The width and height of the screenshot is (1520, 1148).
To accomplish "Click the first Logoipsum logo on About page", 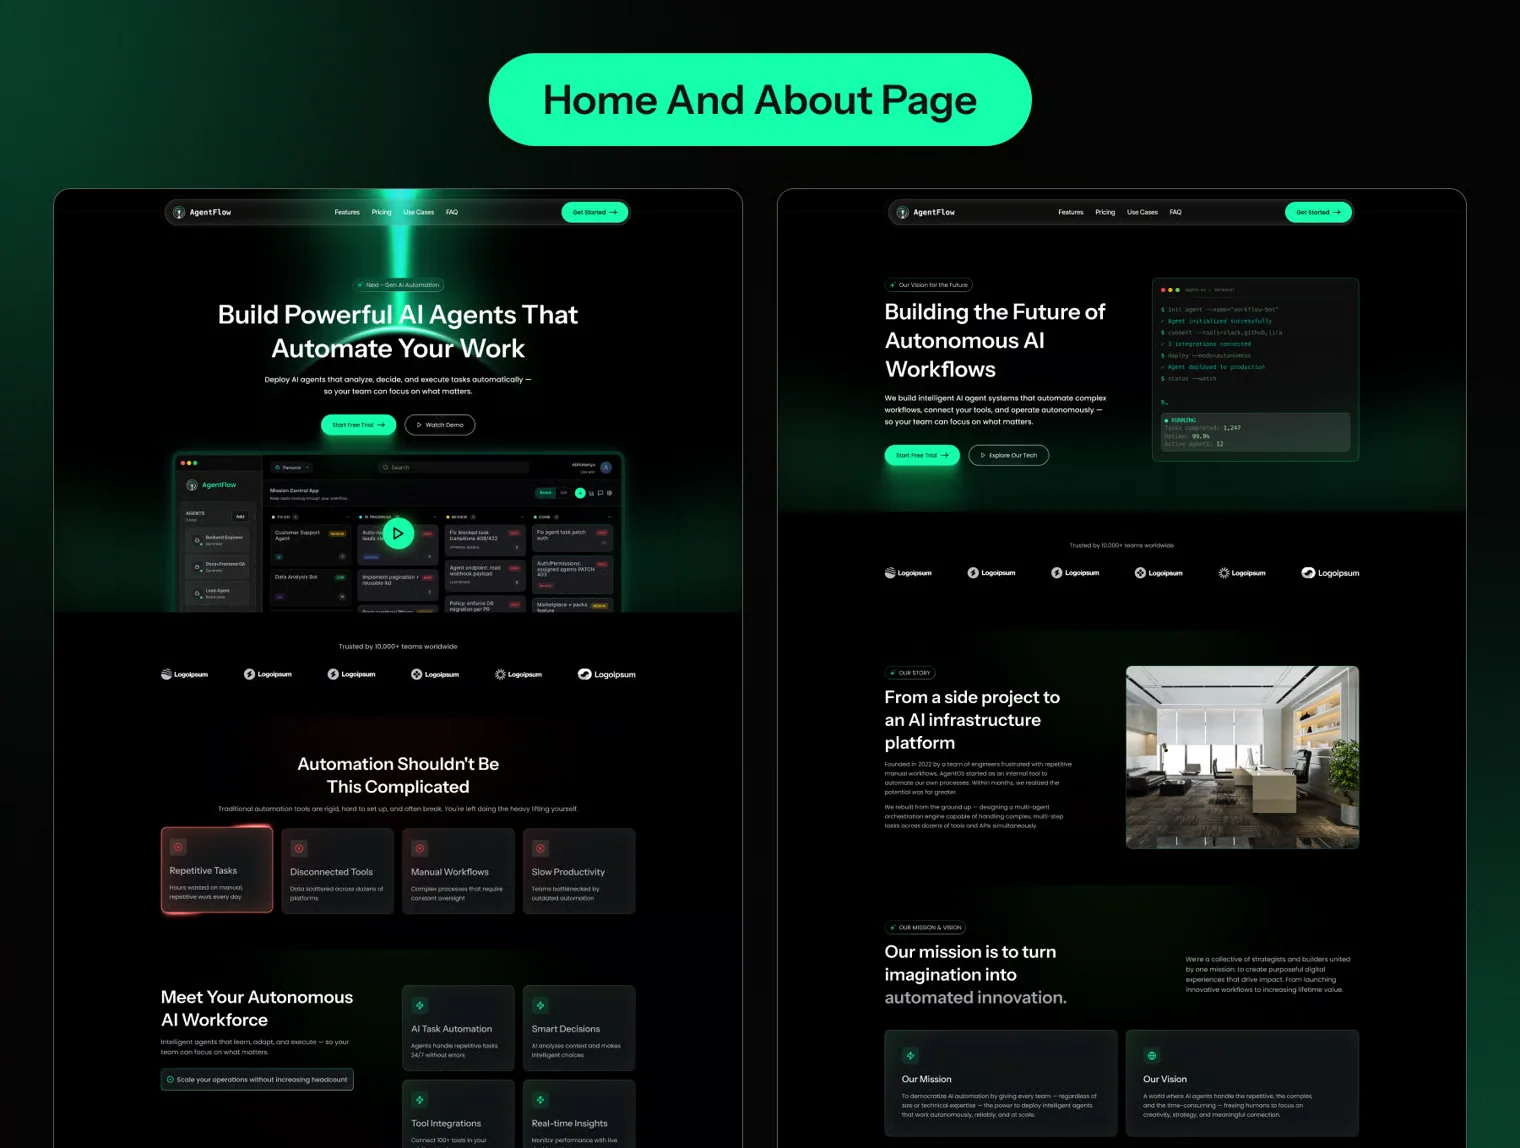I will click(908, 573).
